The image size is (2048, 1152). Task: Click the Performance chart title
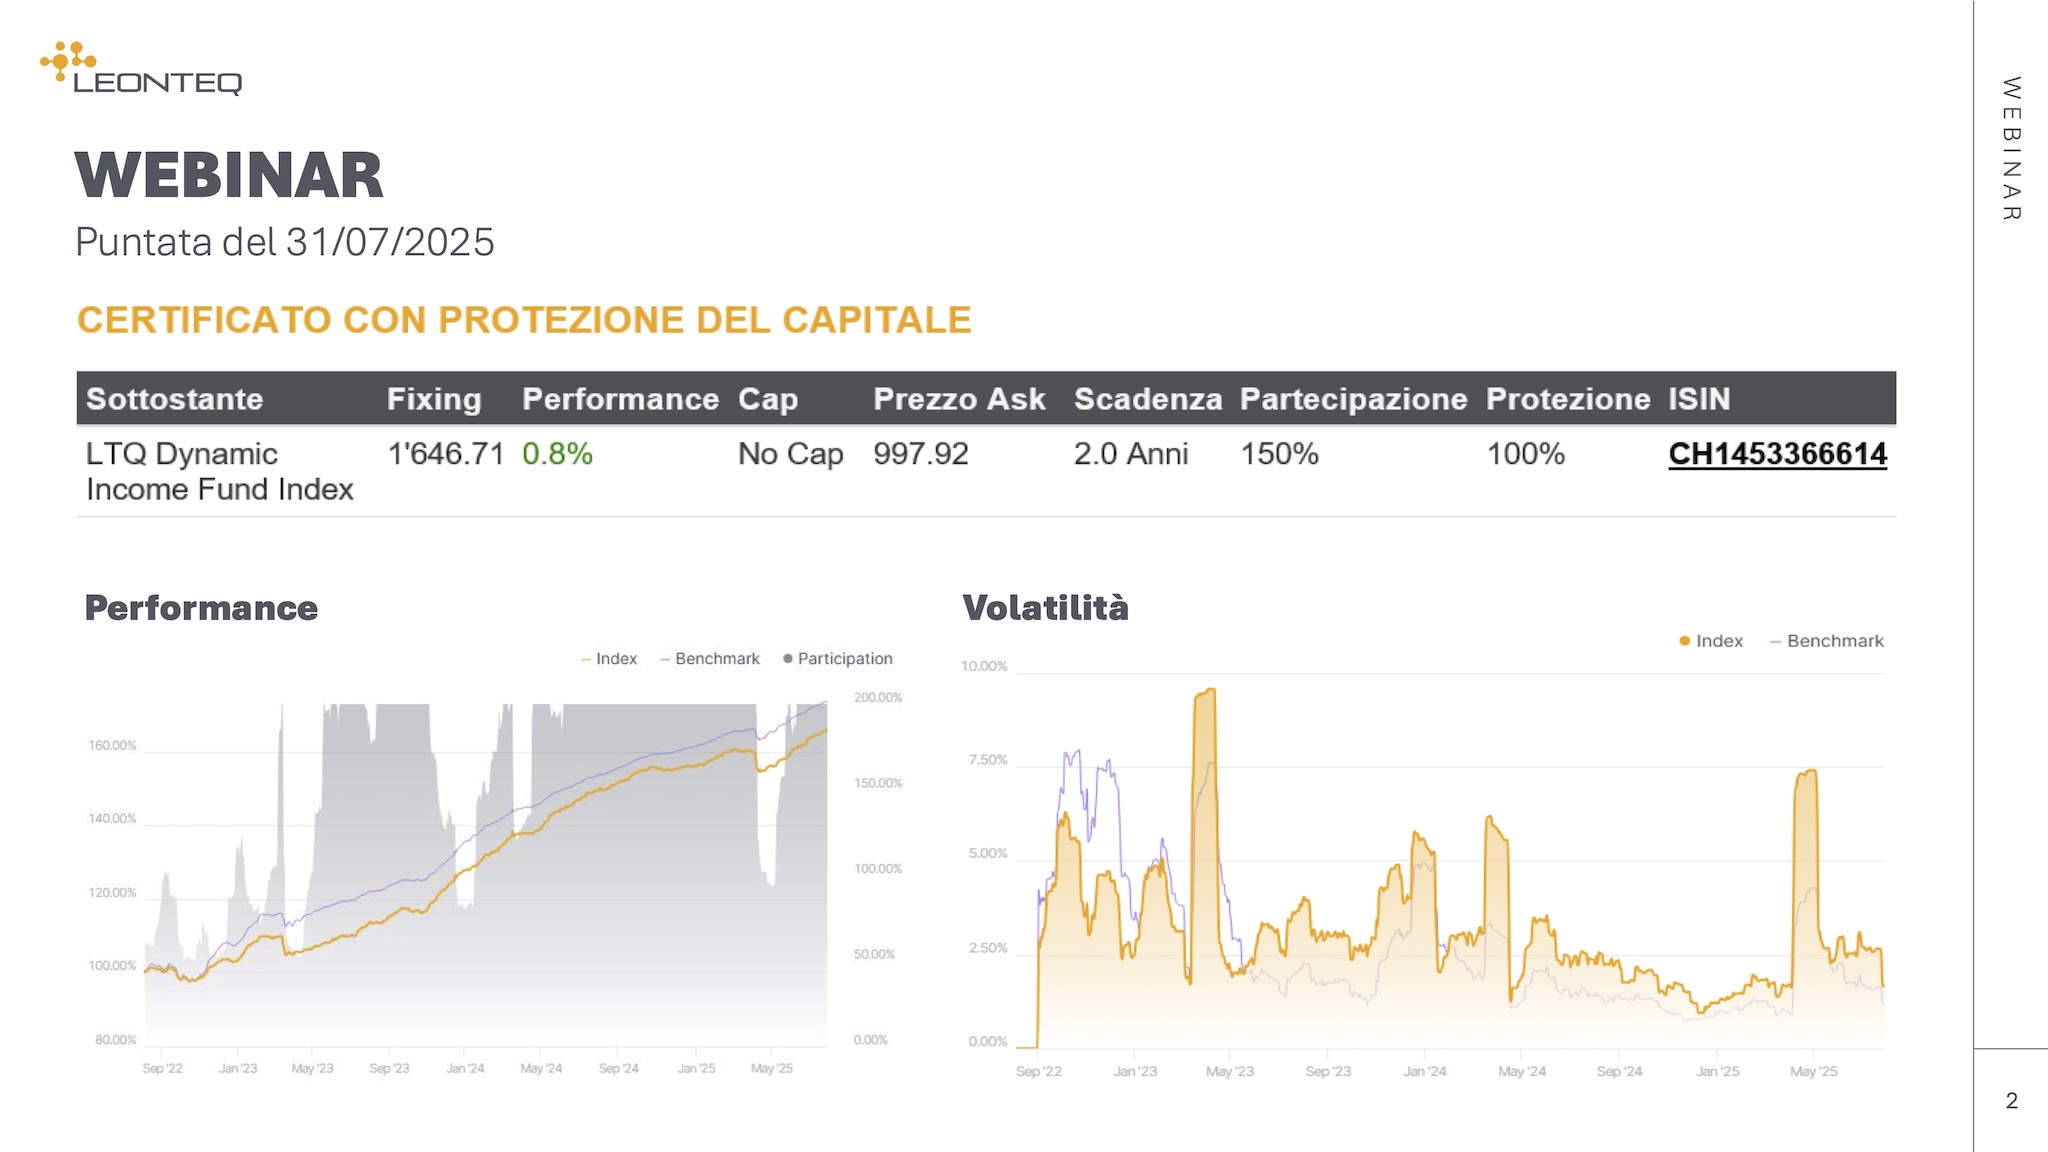(201, 608)
